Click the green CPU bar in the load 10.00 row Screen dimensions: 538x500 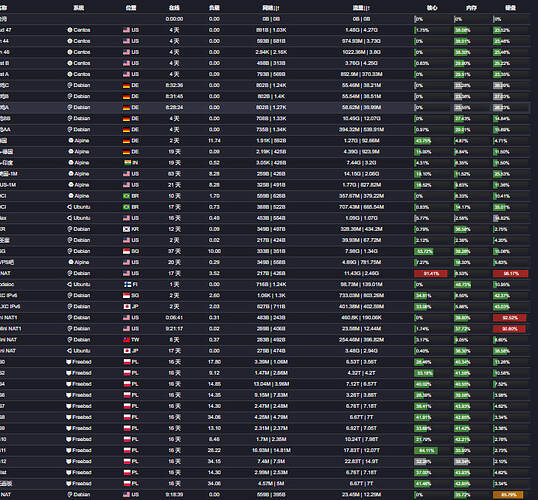423,251
